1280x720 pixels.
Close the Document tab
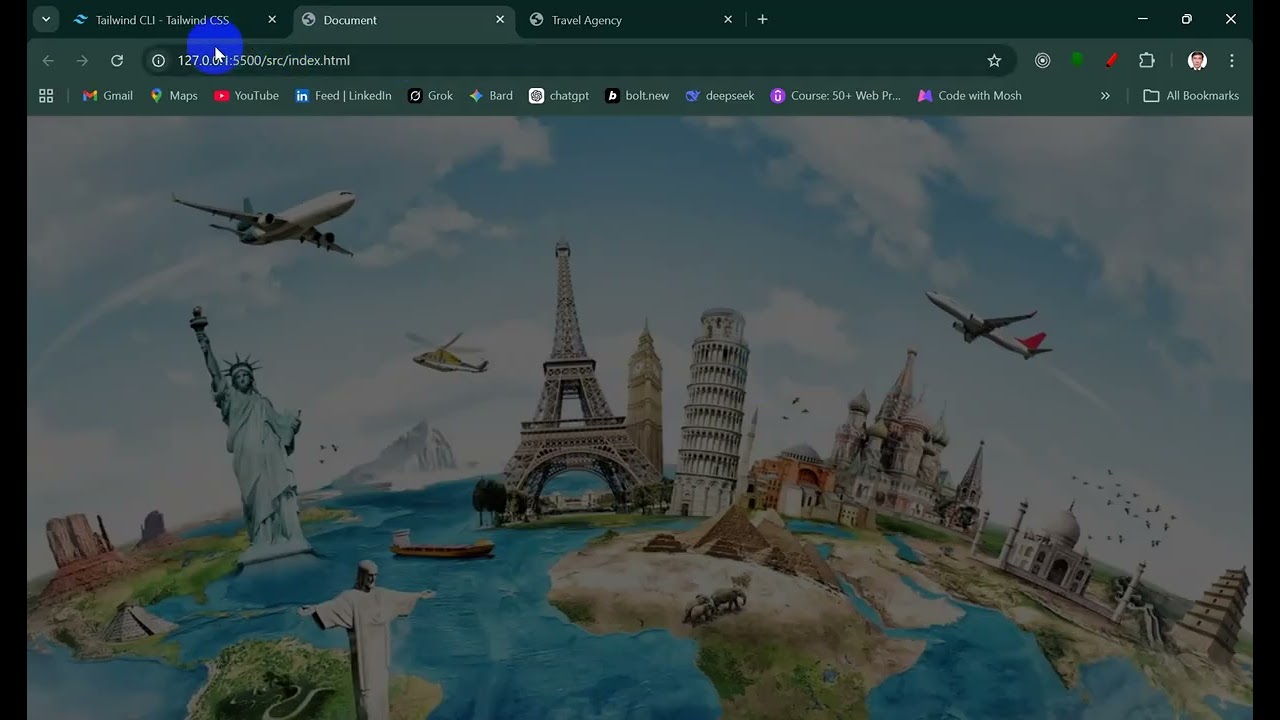pyautogui.click(x=500, y=20)
